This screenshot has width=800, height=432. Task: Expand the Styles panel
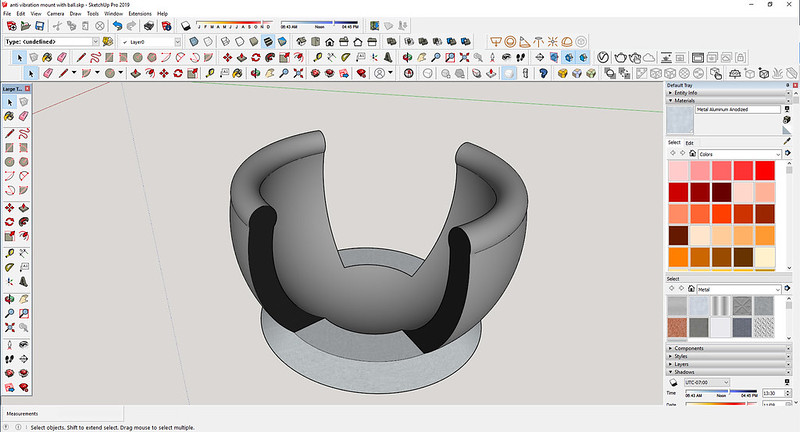coord(729,356)
